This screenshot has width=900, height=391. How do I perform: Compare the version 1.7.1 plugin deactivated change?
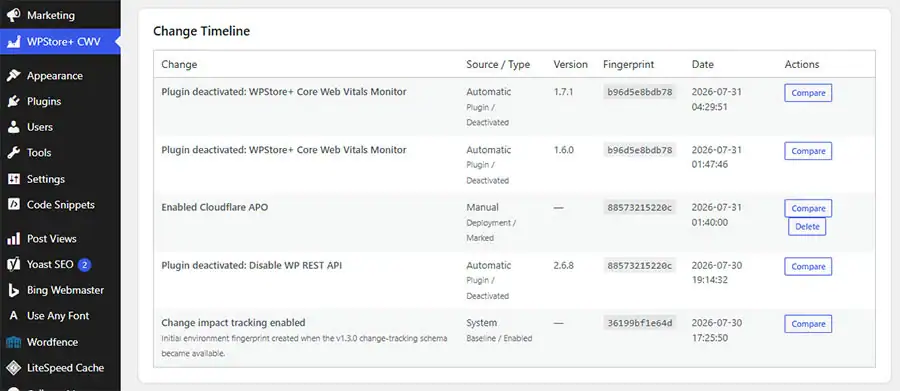coord(808,93)
